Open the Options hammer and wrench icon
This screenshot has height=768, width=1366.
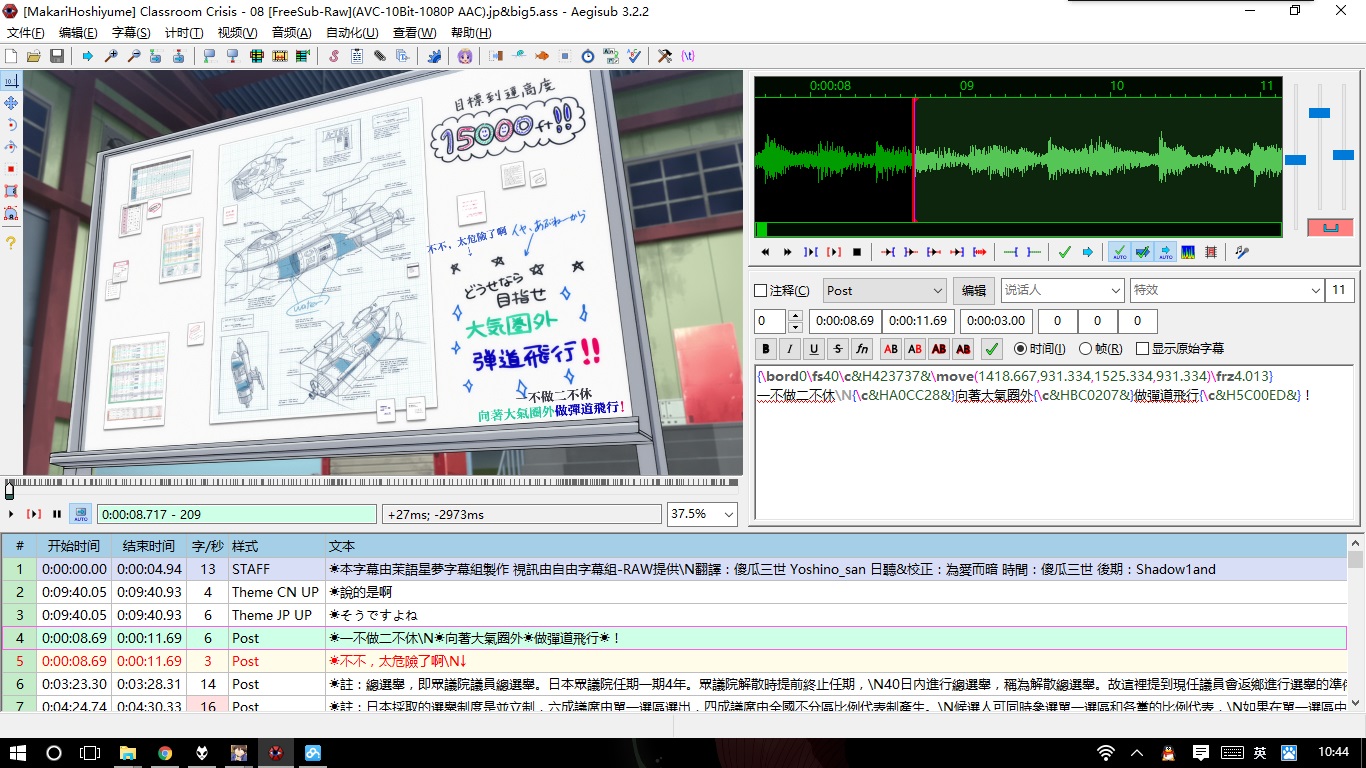[x=665, y=56]
